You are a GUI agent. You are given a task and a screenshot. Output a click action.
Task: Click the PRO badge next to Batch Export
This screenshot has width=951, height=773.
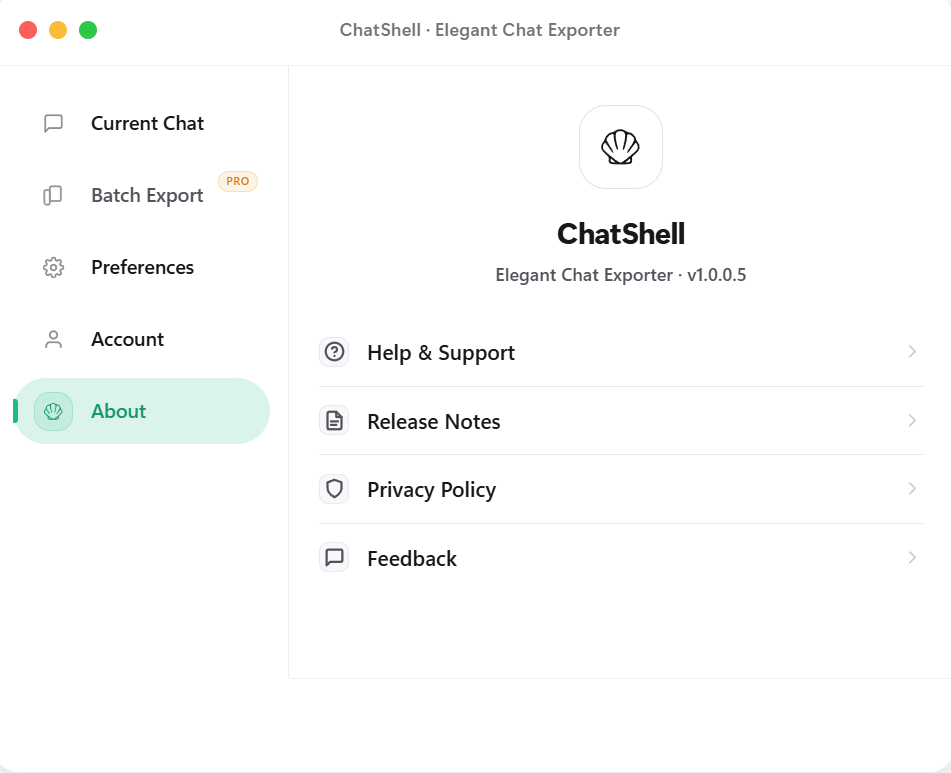[x=238, y=181]
